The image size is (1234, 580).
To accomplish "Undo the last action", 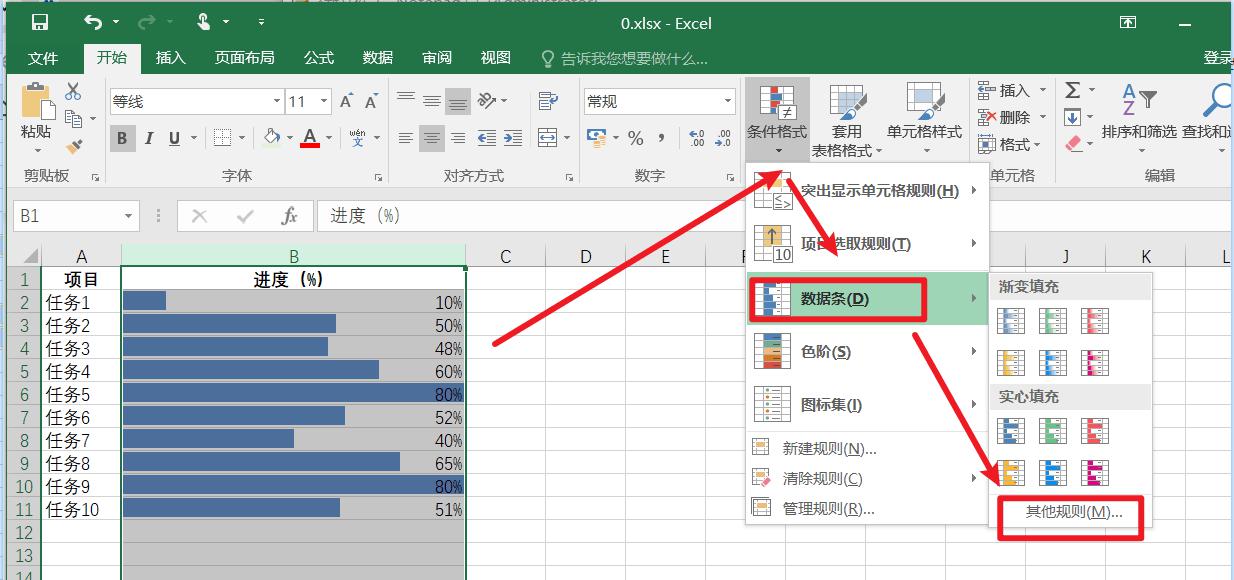I will (93, 22).
